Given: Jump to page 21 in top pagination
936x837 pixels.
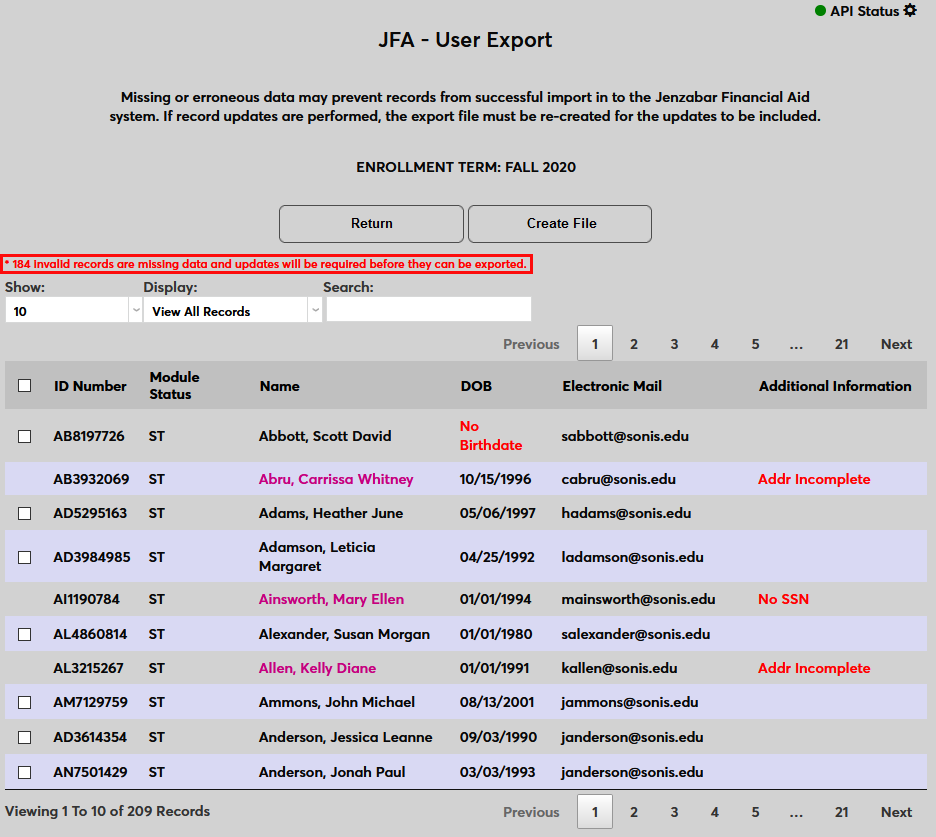Looking at the screenshot, I should [841, 344].
